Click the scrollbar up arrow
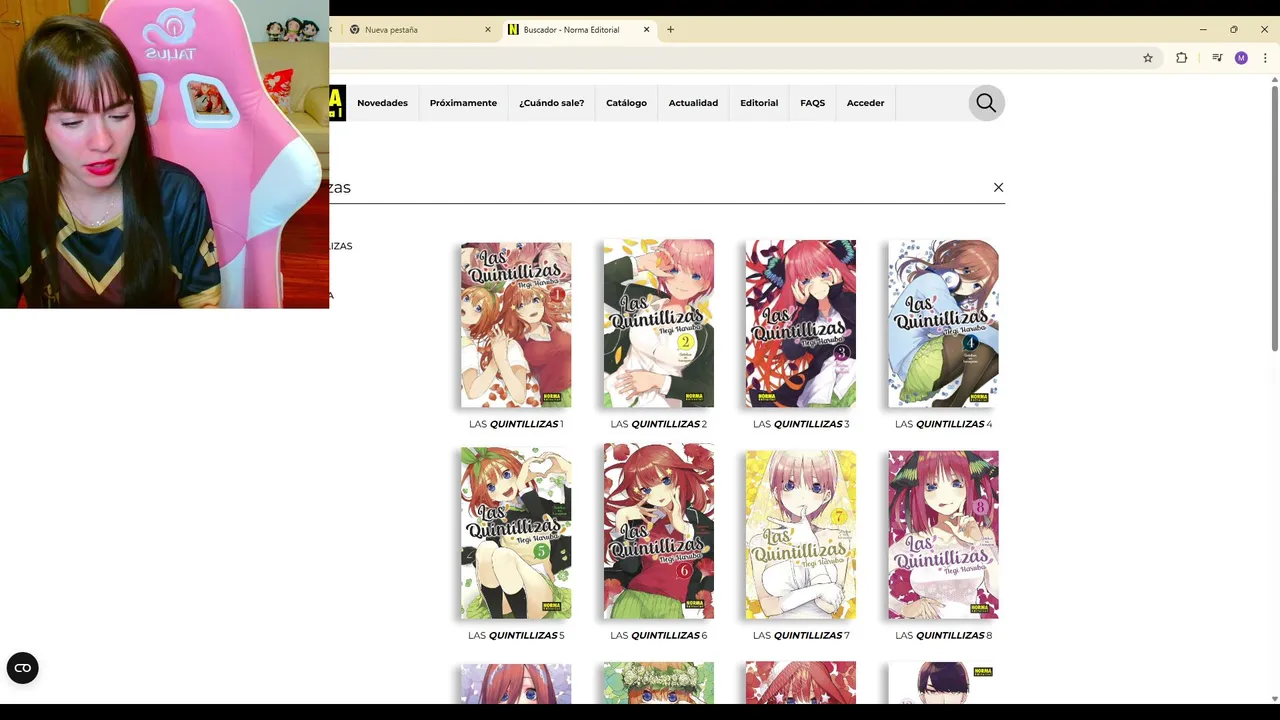The image size is (1280, 720). (1274, 80)
